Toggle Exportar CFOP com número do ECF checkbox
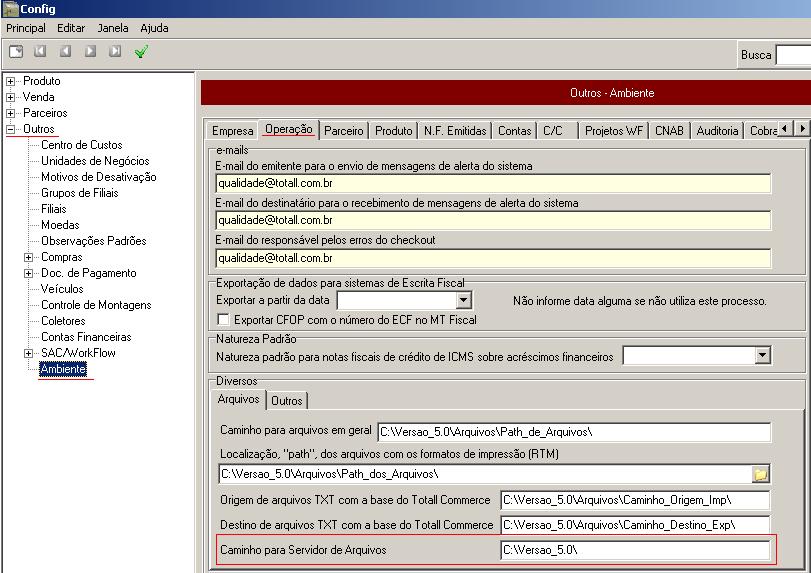811x573 pixels. [x=223, y=320]
